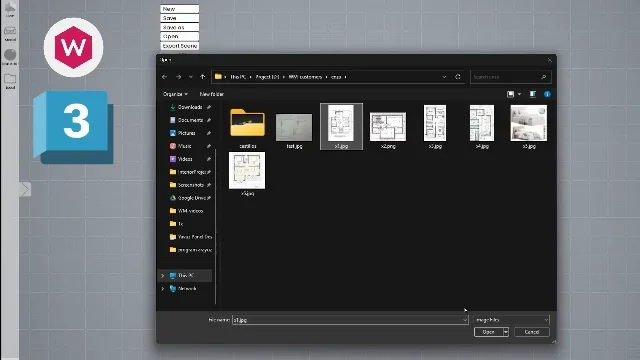The height and width of the screenshot is (360, 640).
Task: Click WM customers in the address breadcrumb
Action: 305,77
